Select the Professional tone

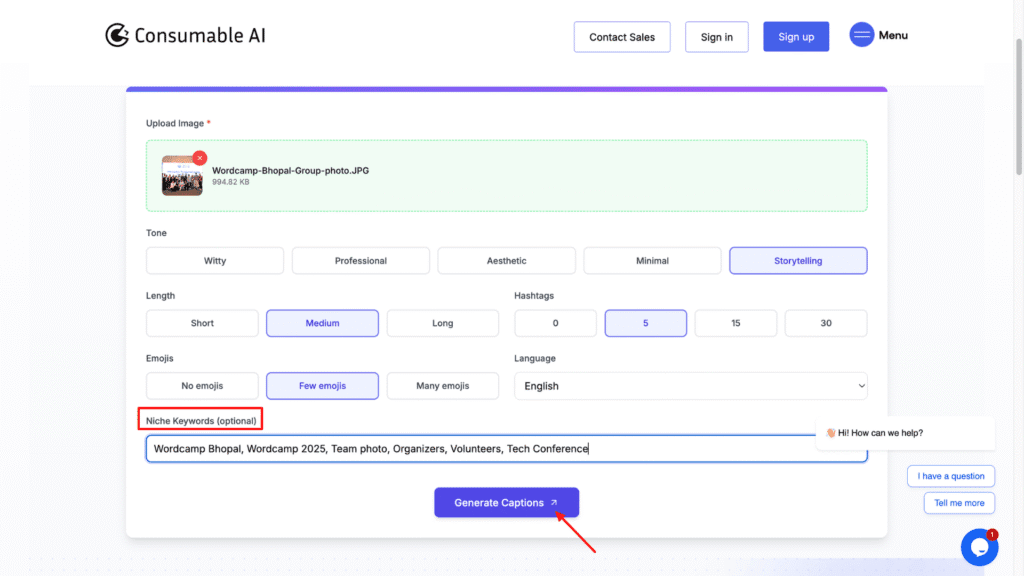(360, 261)
